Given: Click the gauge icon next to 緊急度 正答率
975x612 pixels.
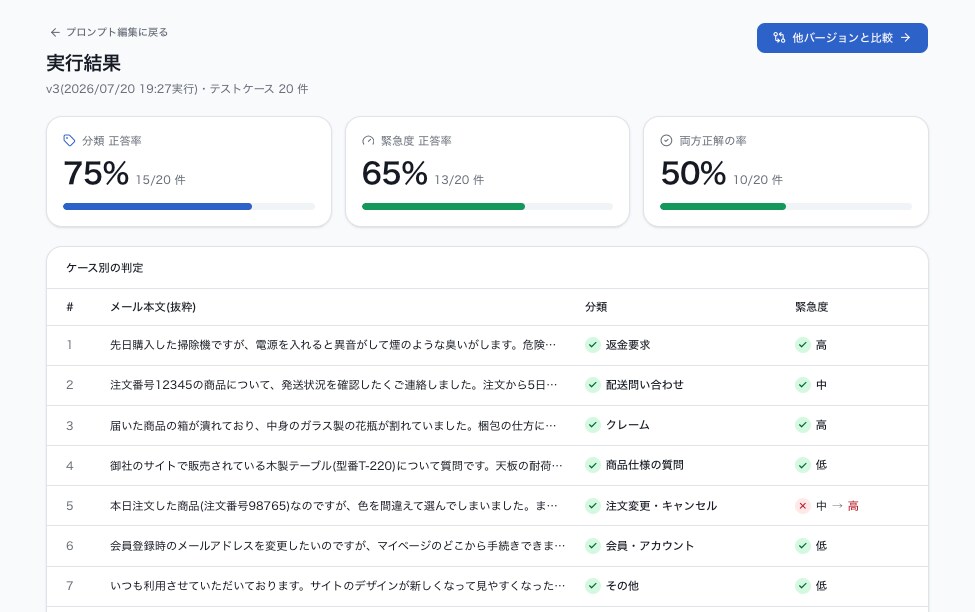Looking at the screenshot, I should [x=368, y=141].
